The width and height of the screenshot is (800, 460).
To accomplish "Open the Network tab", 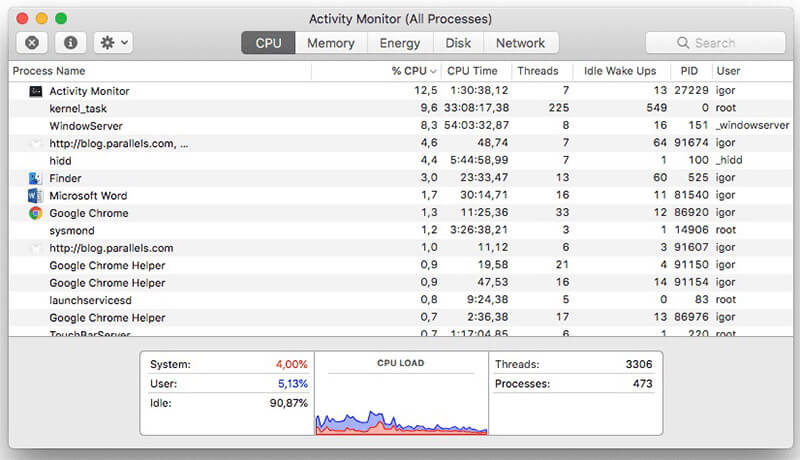I will pos(520,43).
